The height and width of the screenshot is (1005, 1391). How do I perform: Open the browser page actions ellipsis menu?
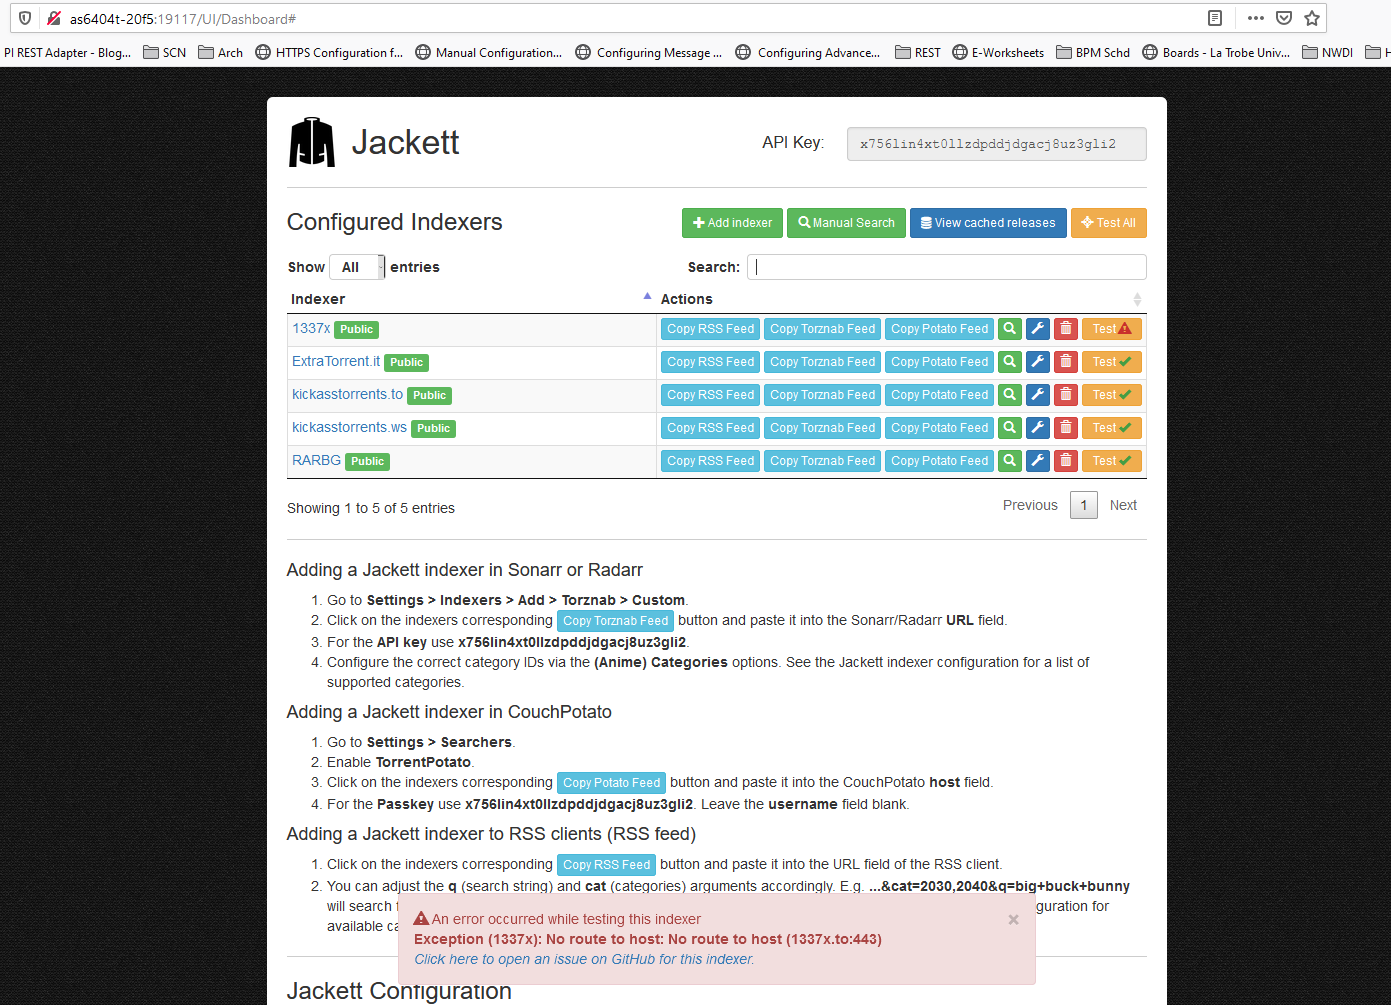(x=1256, y=18)
